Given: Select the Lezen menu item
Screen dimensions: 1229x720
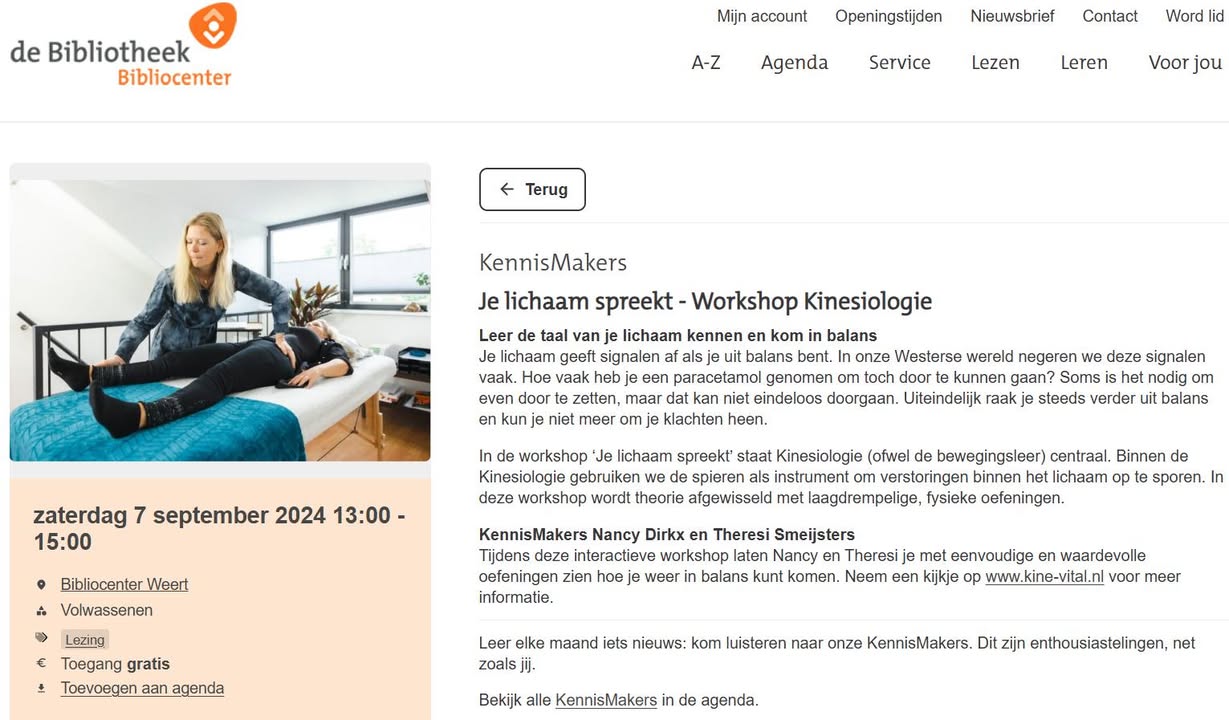Looking at the screenshot, I should click(x=995, y=62).
